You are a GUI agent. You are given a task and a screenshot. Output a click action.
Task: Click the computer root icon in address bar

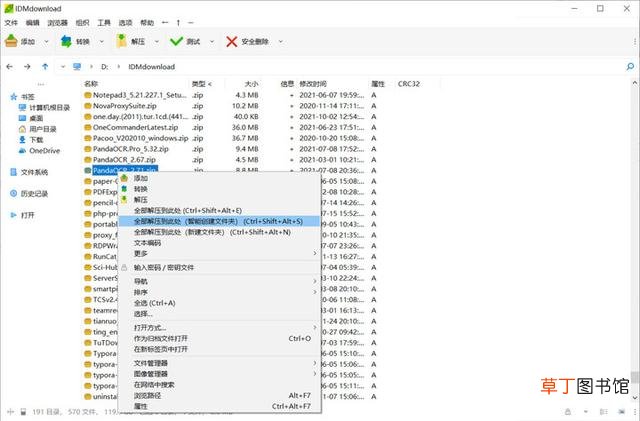point(77,67)
